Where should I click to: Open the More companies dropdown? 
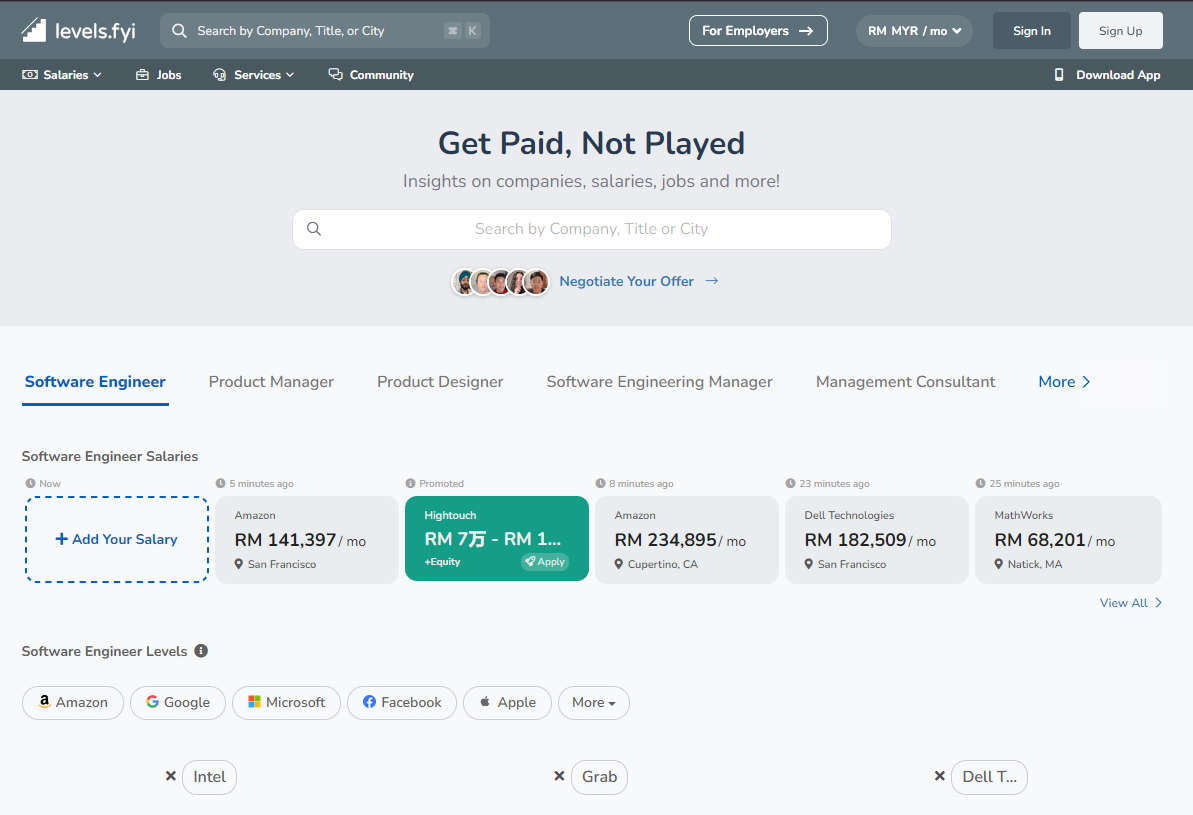click(x=593, y=702)
